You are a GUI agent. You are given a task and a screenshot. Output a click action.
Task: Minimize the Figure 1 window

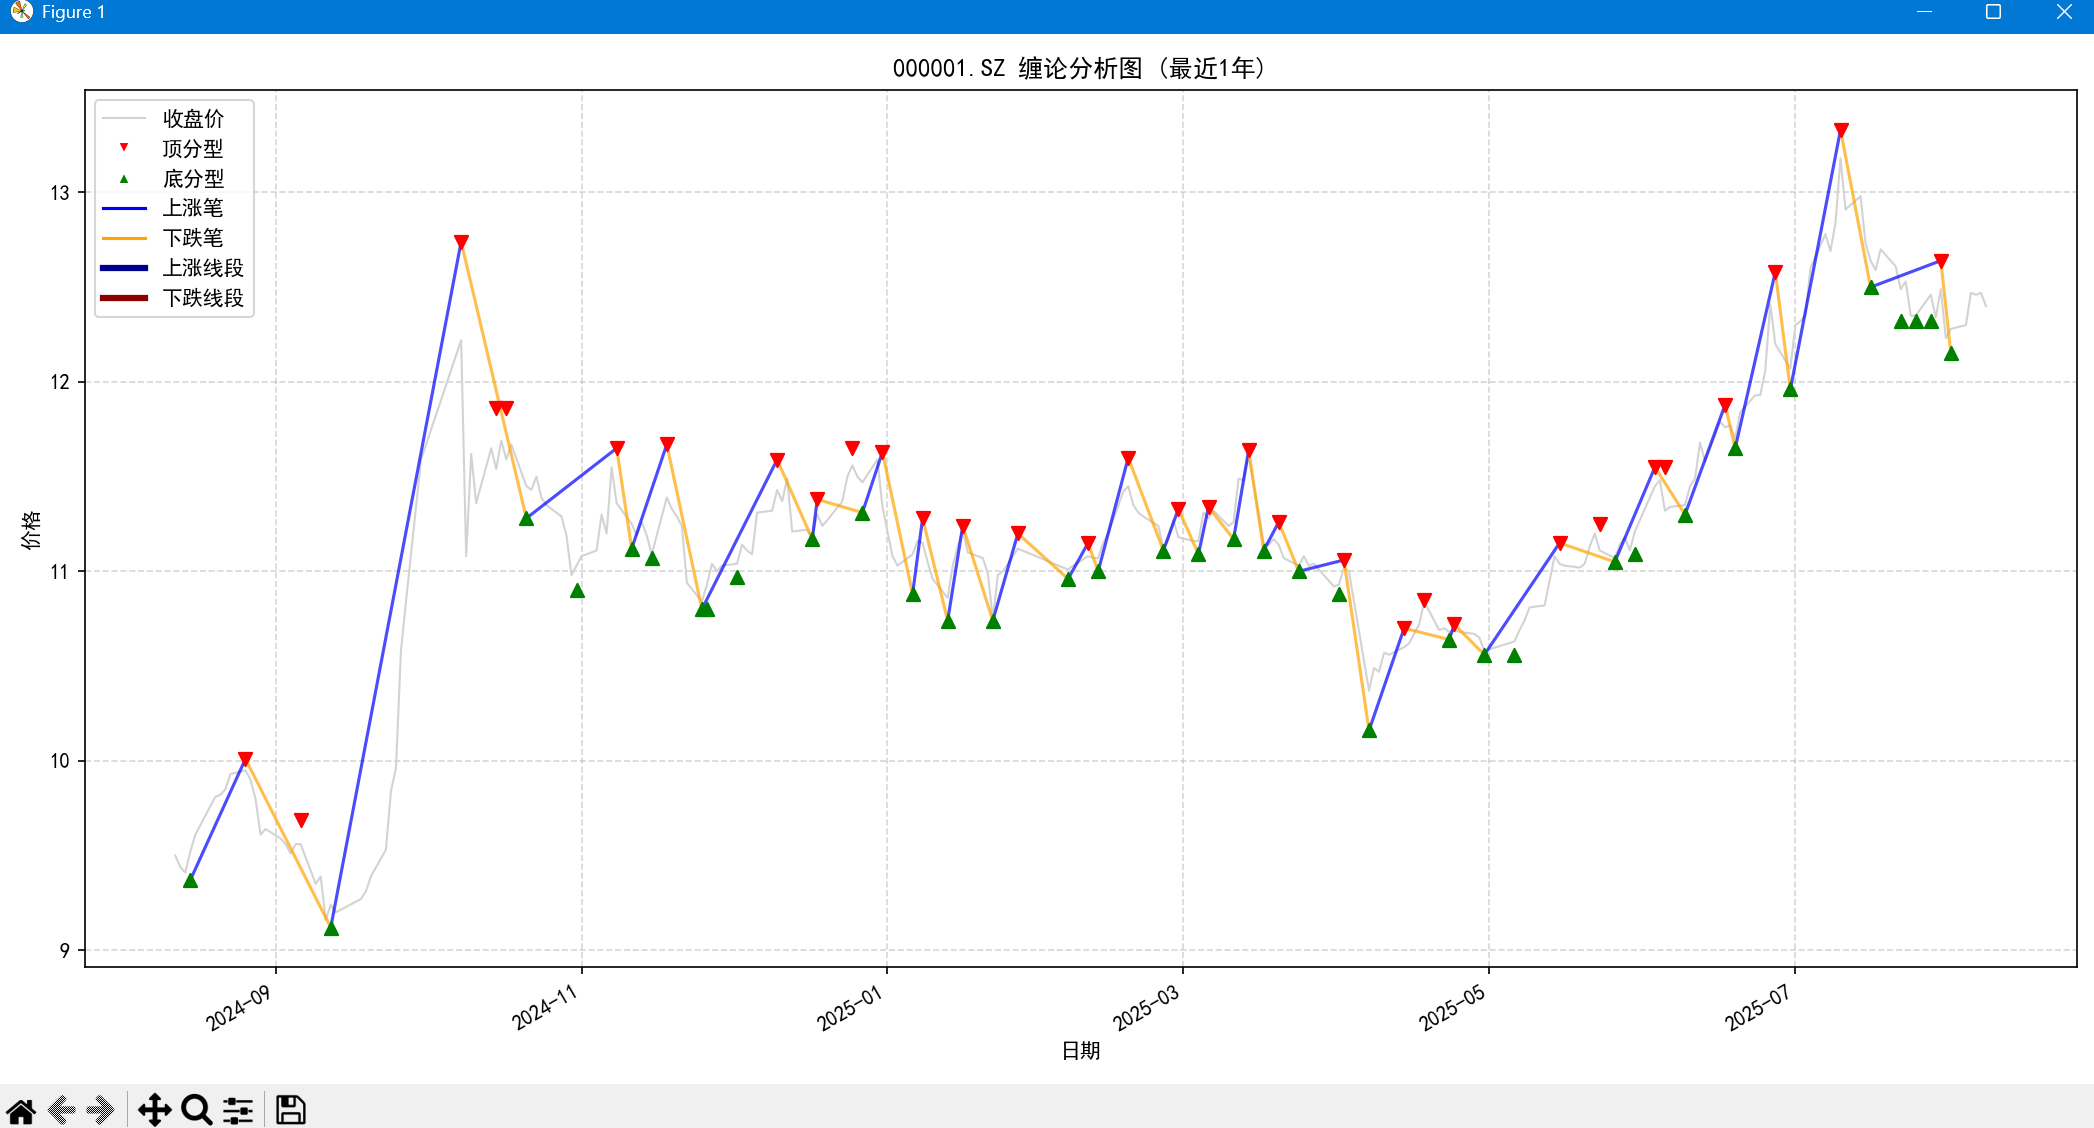pyautogui.click(x=1924, y=12)
